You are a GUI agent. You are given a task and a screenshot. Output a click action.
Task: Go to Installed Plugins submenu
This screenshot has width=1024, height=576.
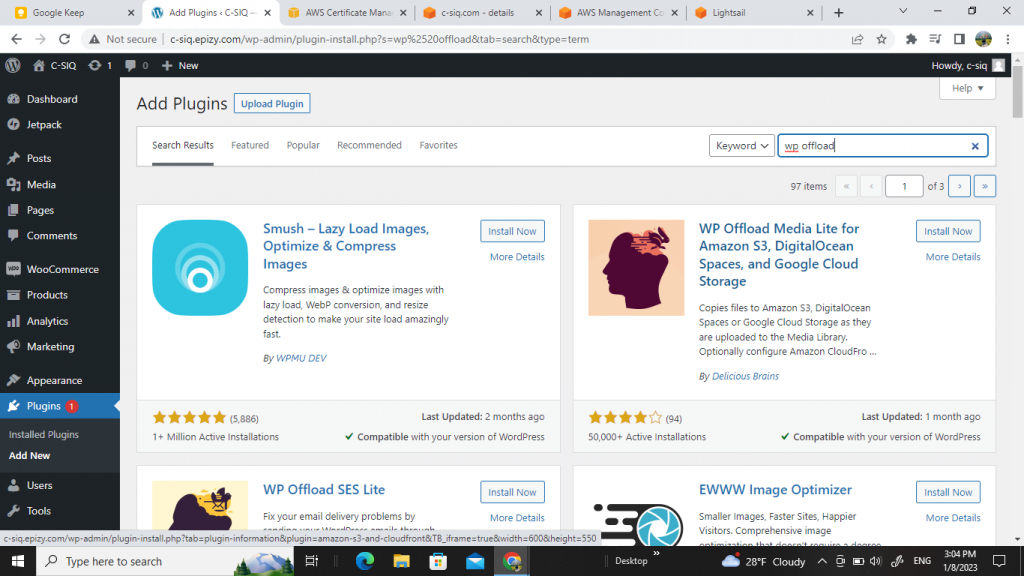click(x=44, y=434)
